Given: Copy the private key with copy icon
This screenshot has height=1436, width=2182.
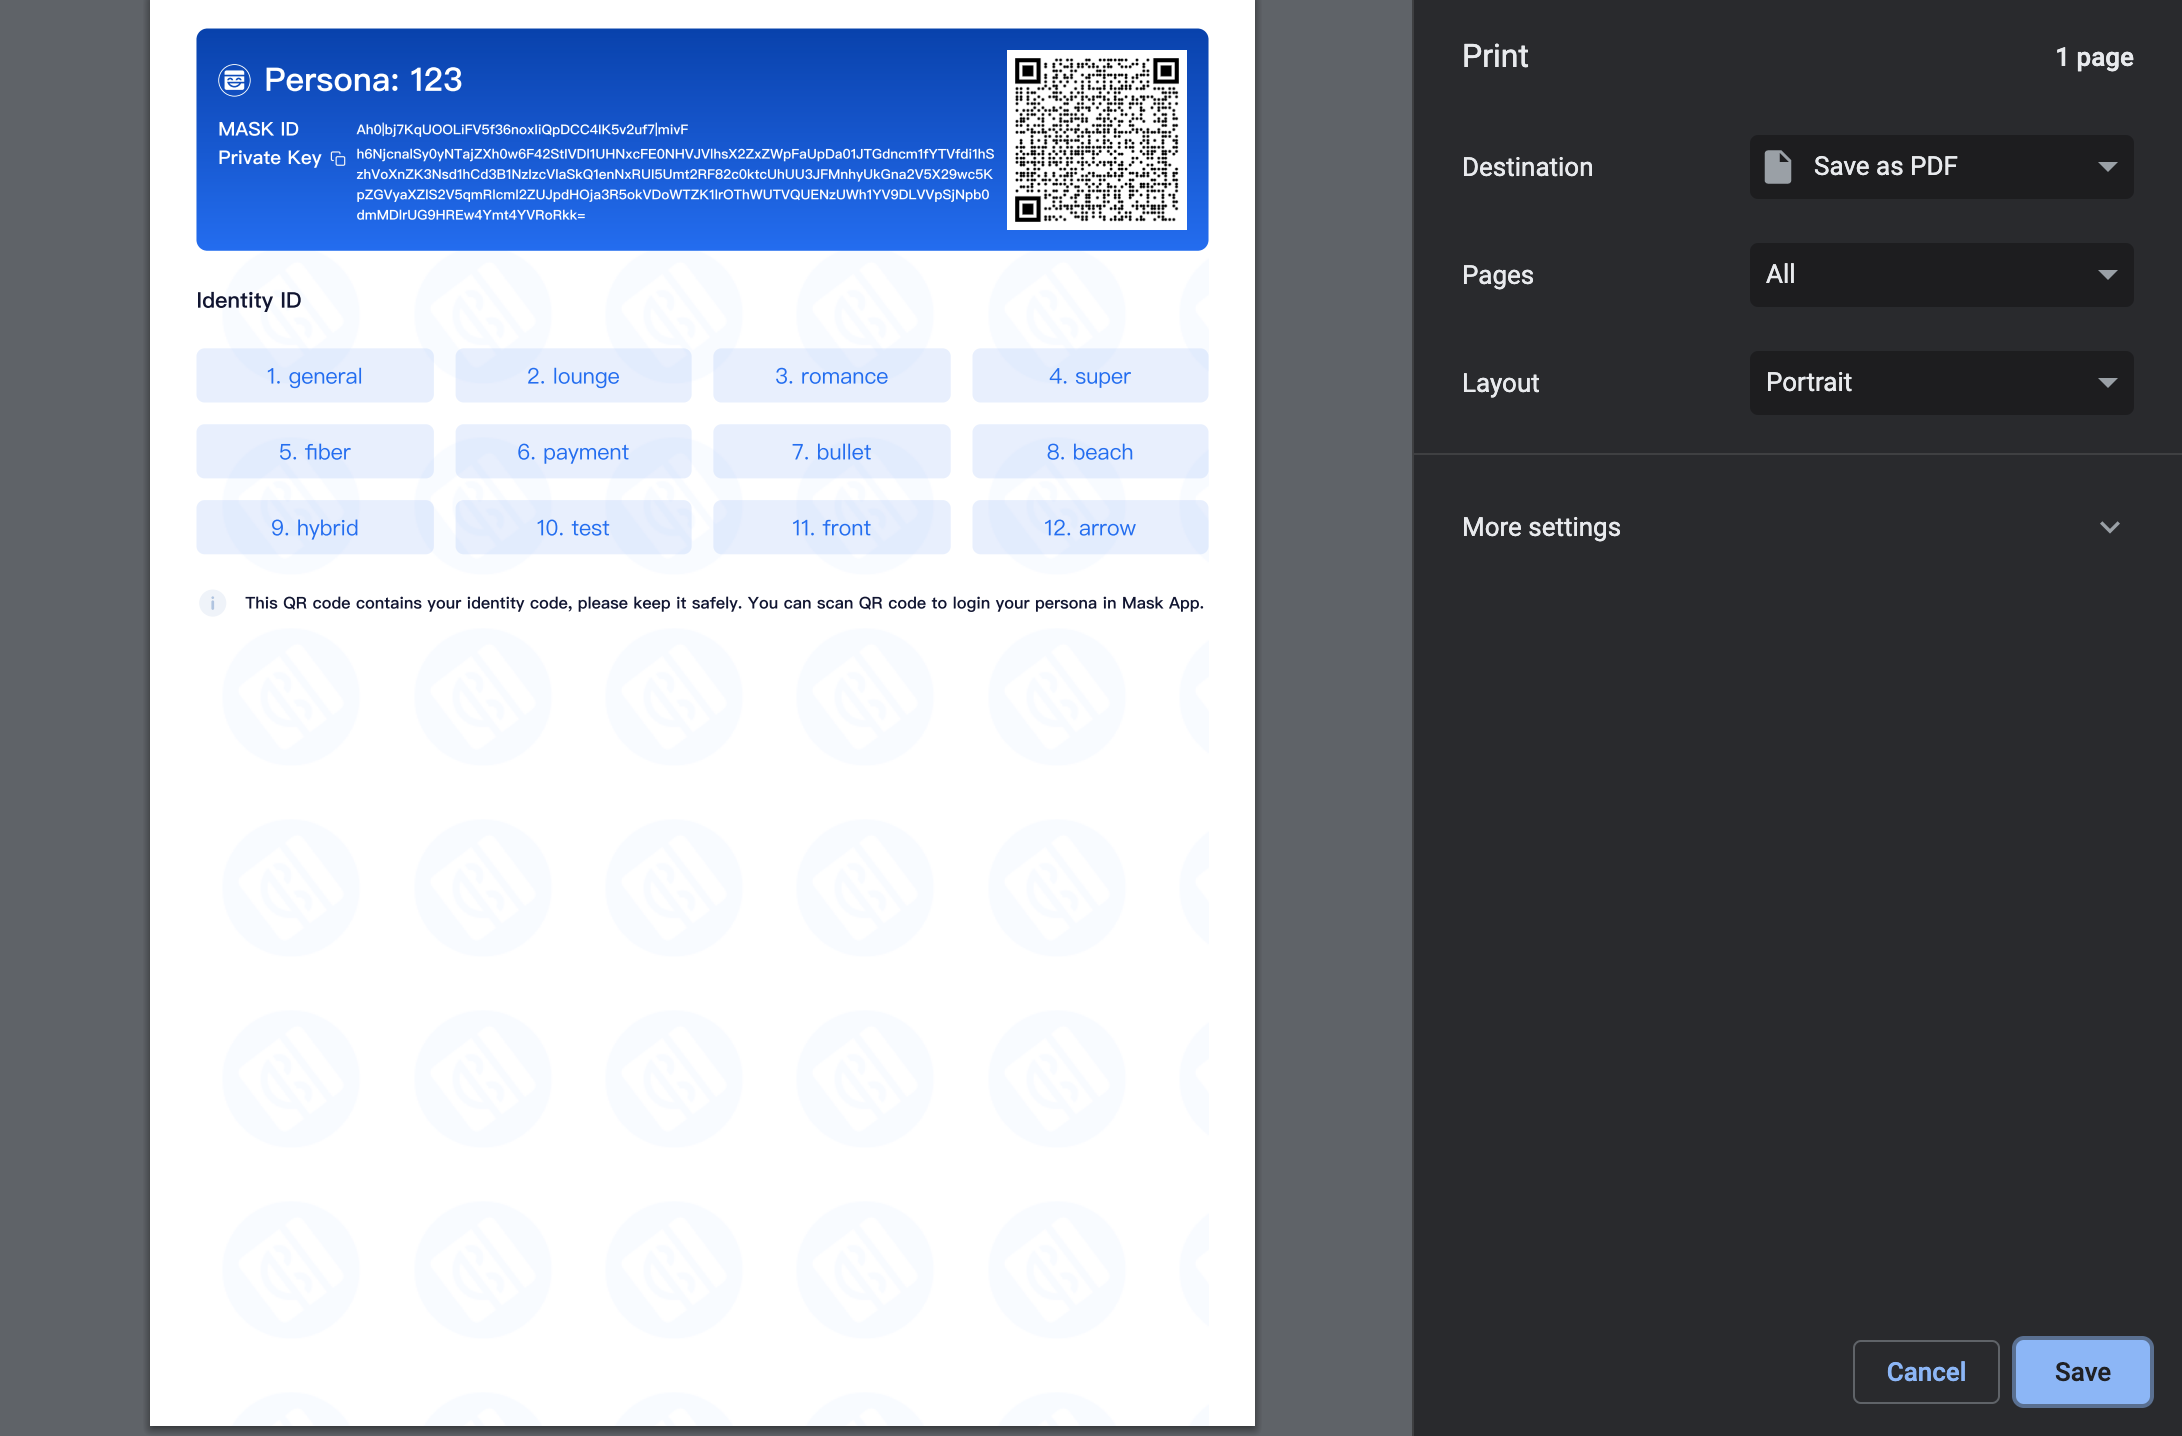Looking at the screenshot, I should pyautogui.click(x=338, y=159).
